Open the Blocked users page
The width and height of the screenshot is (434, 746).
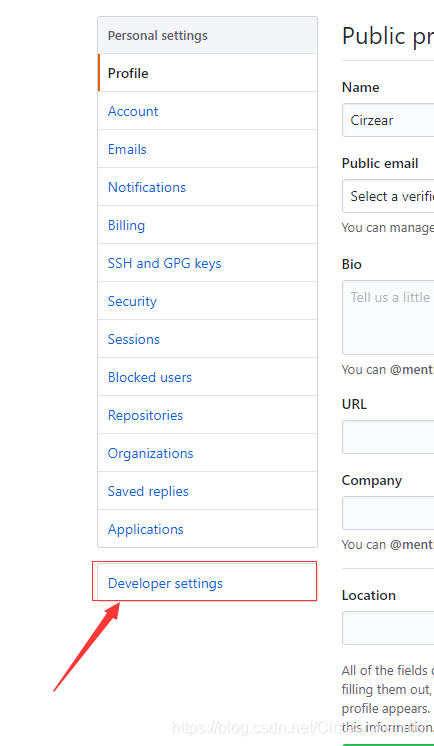[x=207, y=377]
